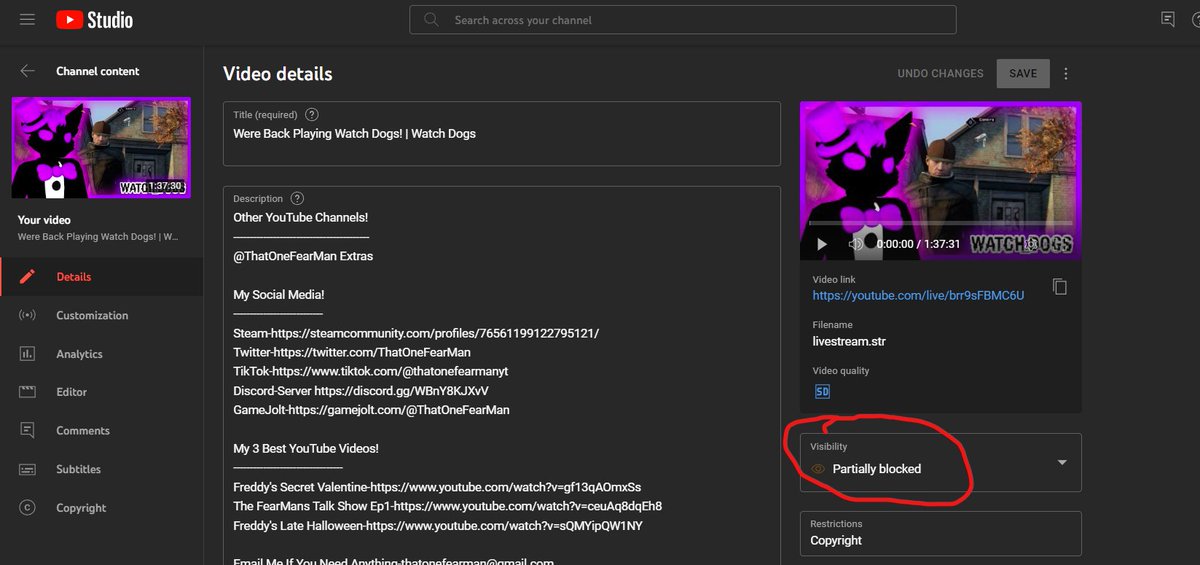
Task: Click the Customization live icon
Action: click(28, 315)
